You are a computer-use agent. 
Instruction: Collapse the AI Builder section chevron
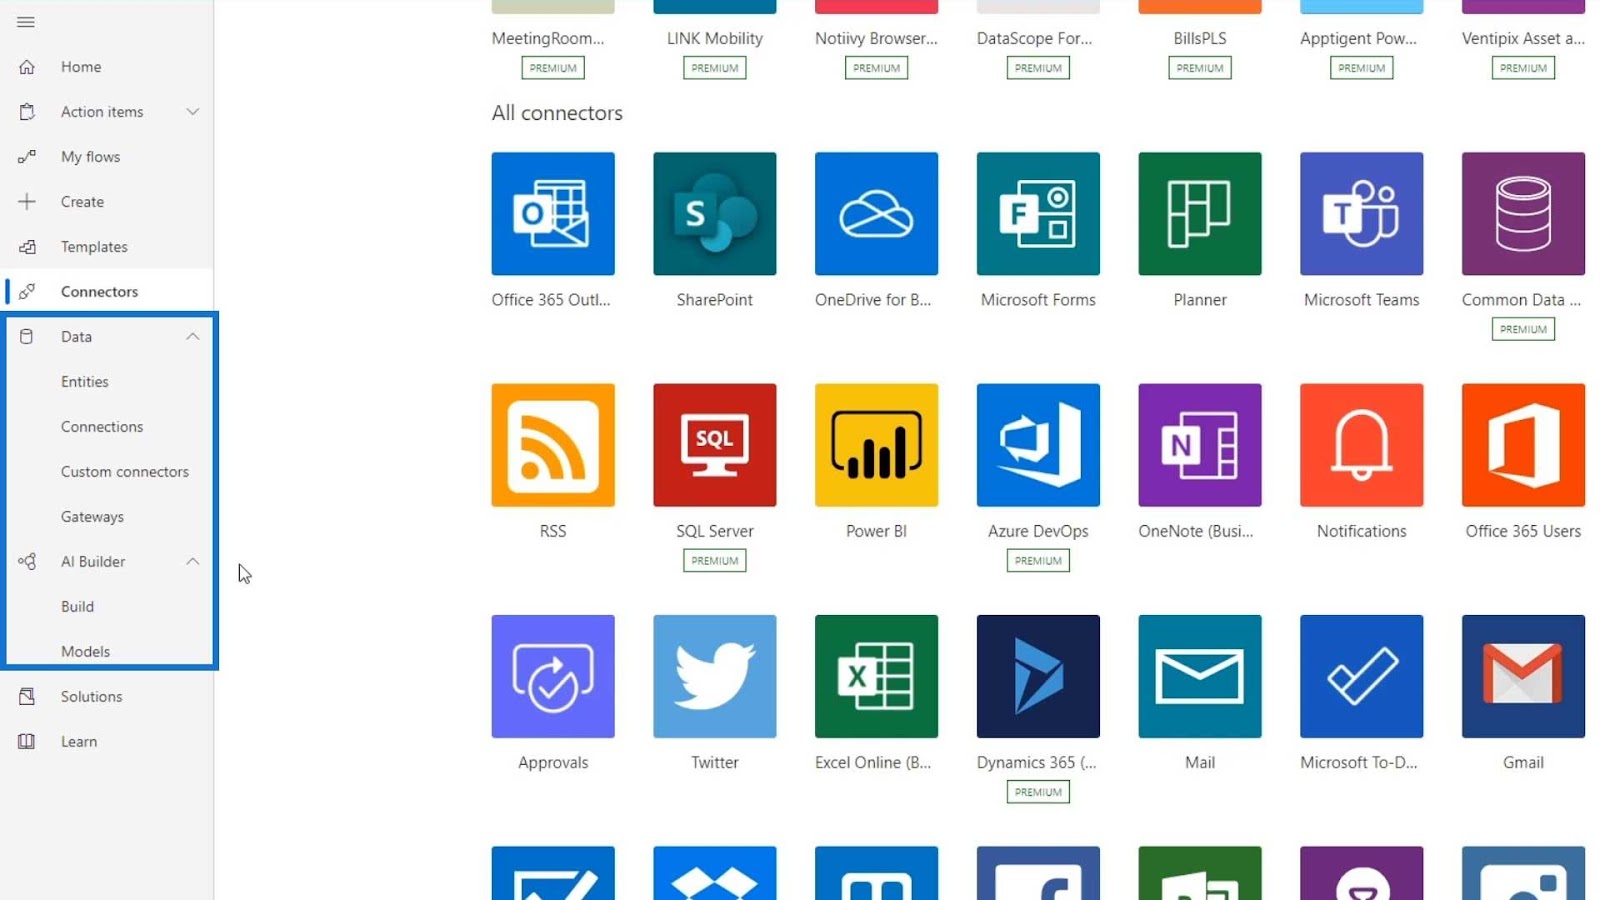click(x=193, y=562)
